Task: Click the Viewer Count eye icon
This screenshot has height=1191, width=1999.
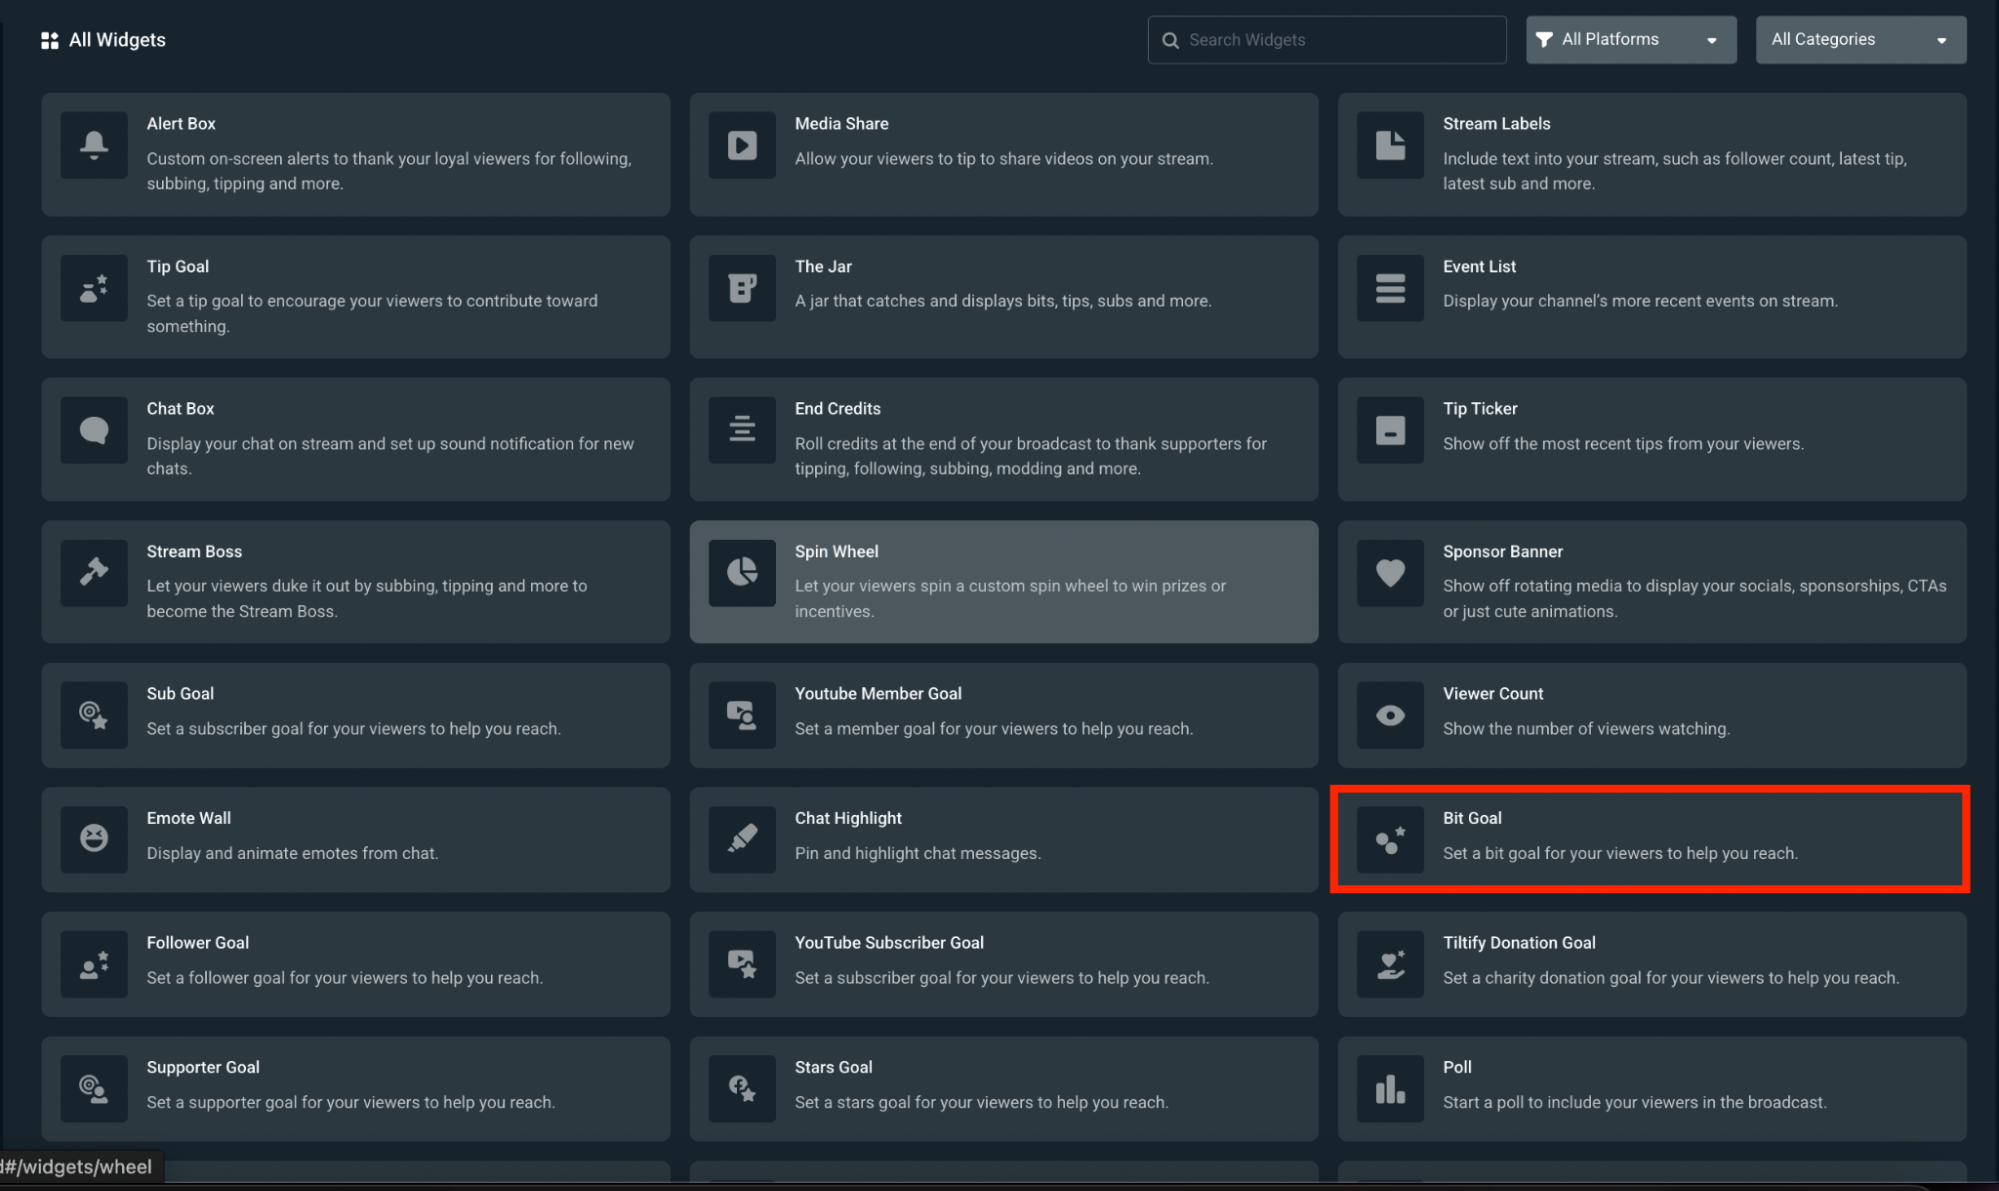Action: click(1389, 715)
